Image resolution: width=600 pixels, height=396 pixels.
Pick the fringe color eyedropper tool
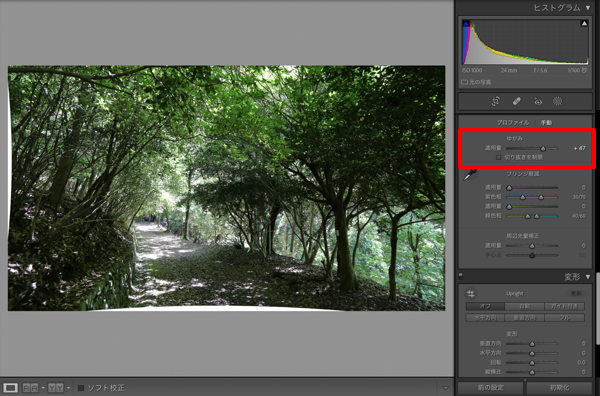pyautogui.click(x=470, y=174)
